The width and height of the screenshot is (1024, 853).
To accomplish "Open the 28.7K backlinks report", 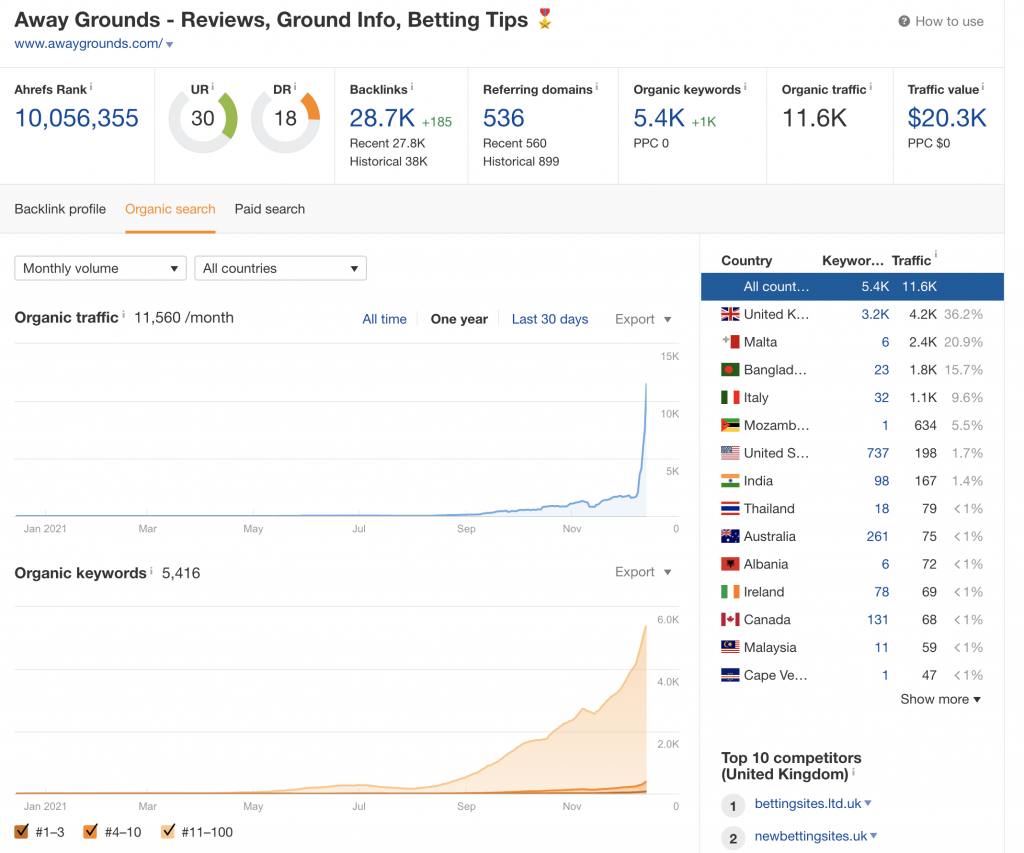I will tap(382, 118).
